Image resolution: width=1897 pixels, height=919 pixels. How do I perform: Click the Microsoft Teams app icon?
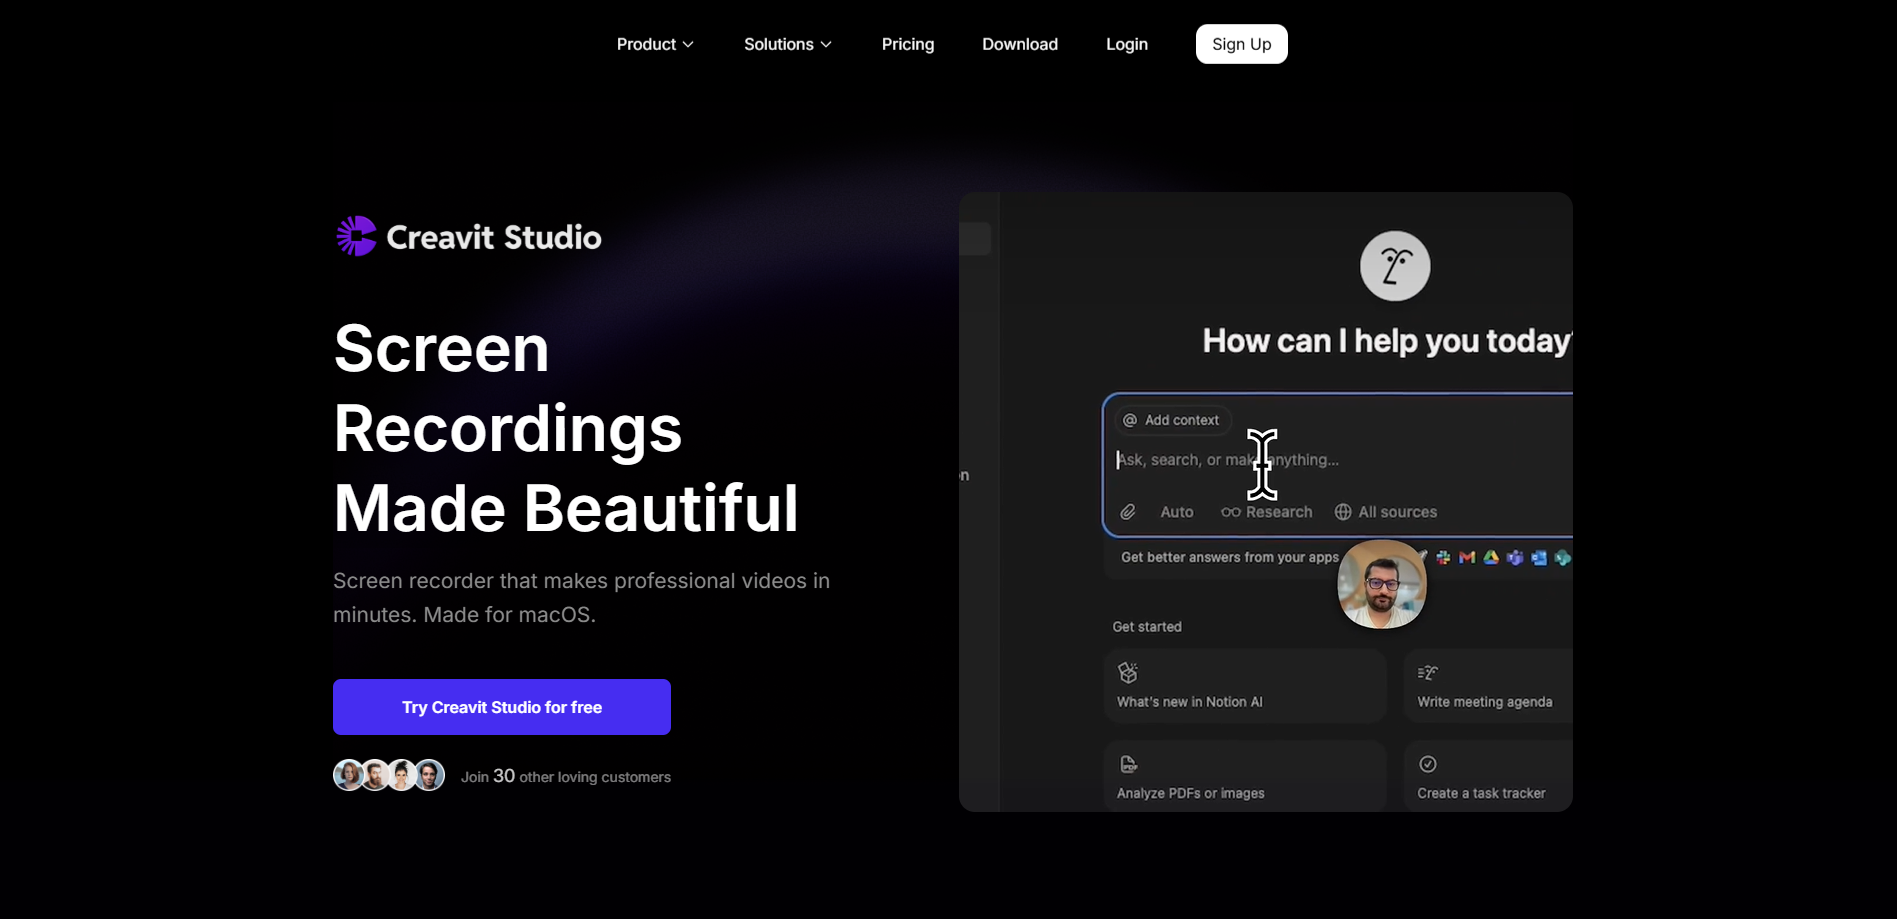(x=1513, y=557)
